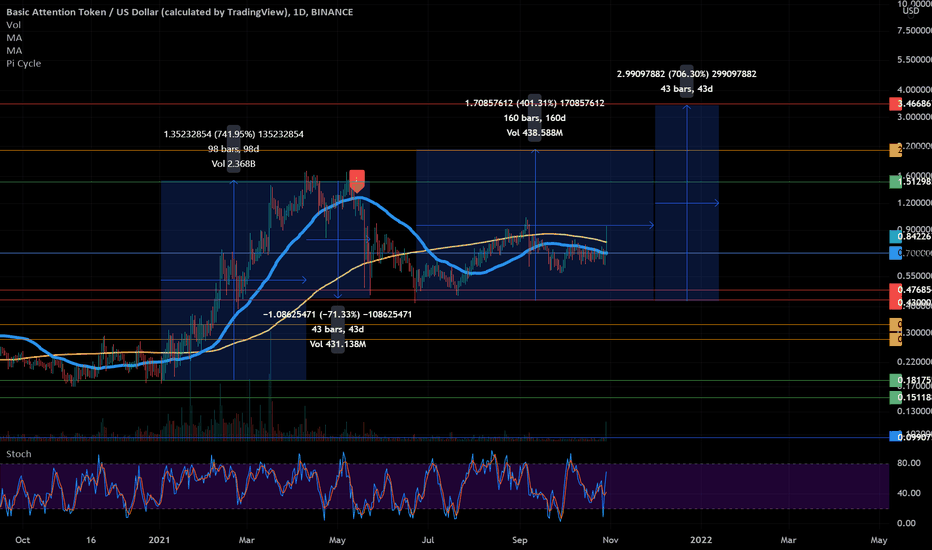Click the blue 0.09907 price label
The image size is (932, 550).
pyautogui.click(x=911, y=437)
